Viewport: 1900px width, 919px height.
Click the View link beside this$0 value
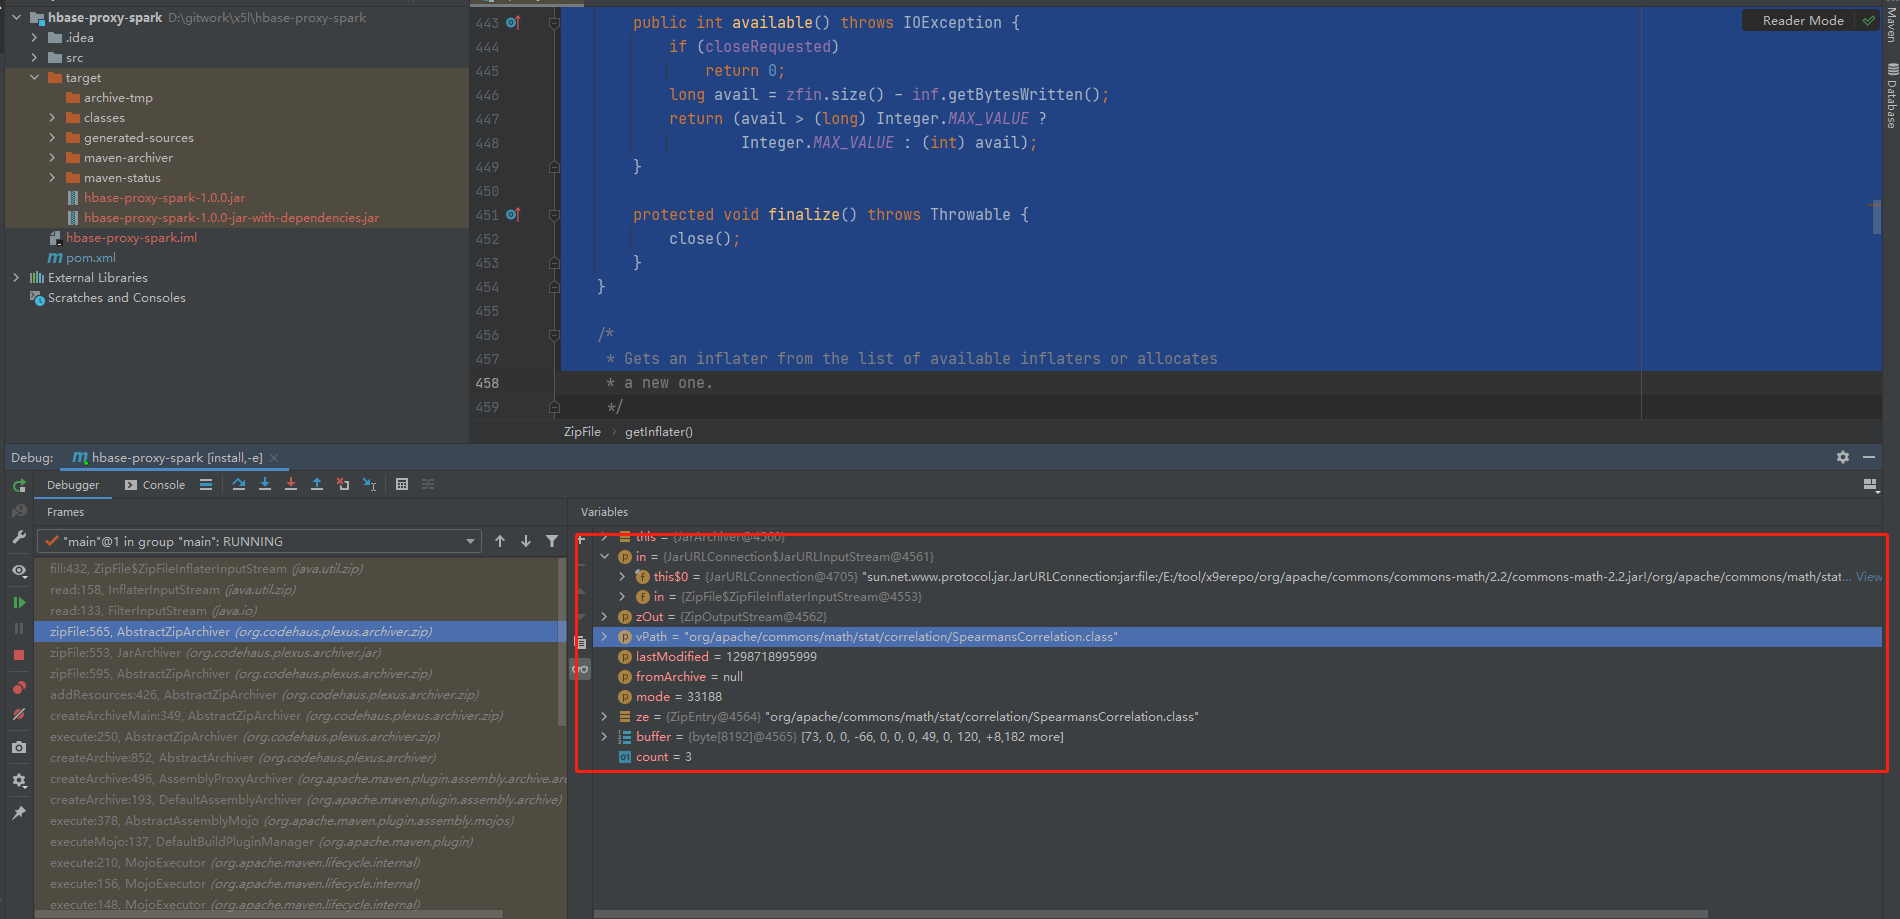click(x=1868, y=576)
